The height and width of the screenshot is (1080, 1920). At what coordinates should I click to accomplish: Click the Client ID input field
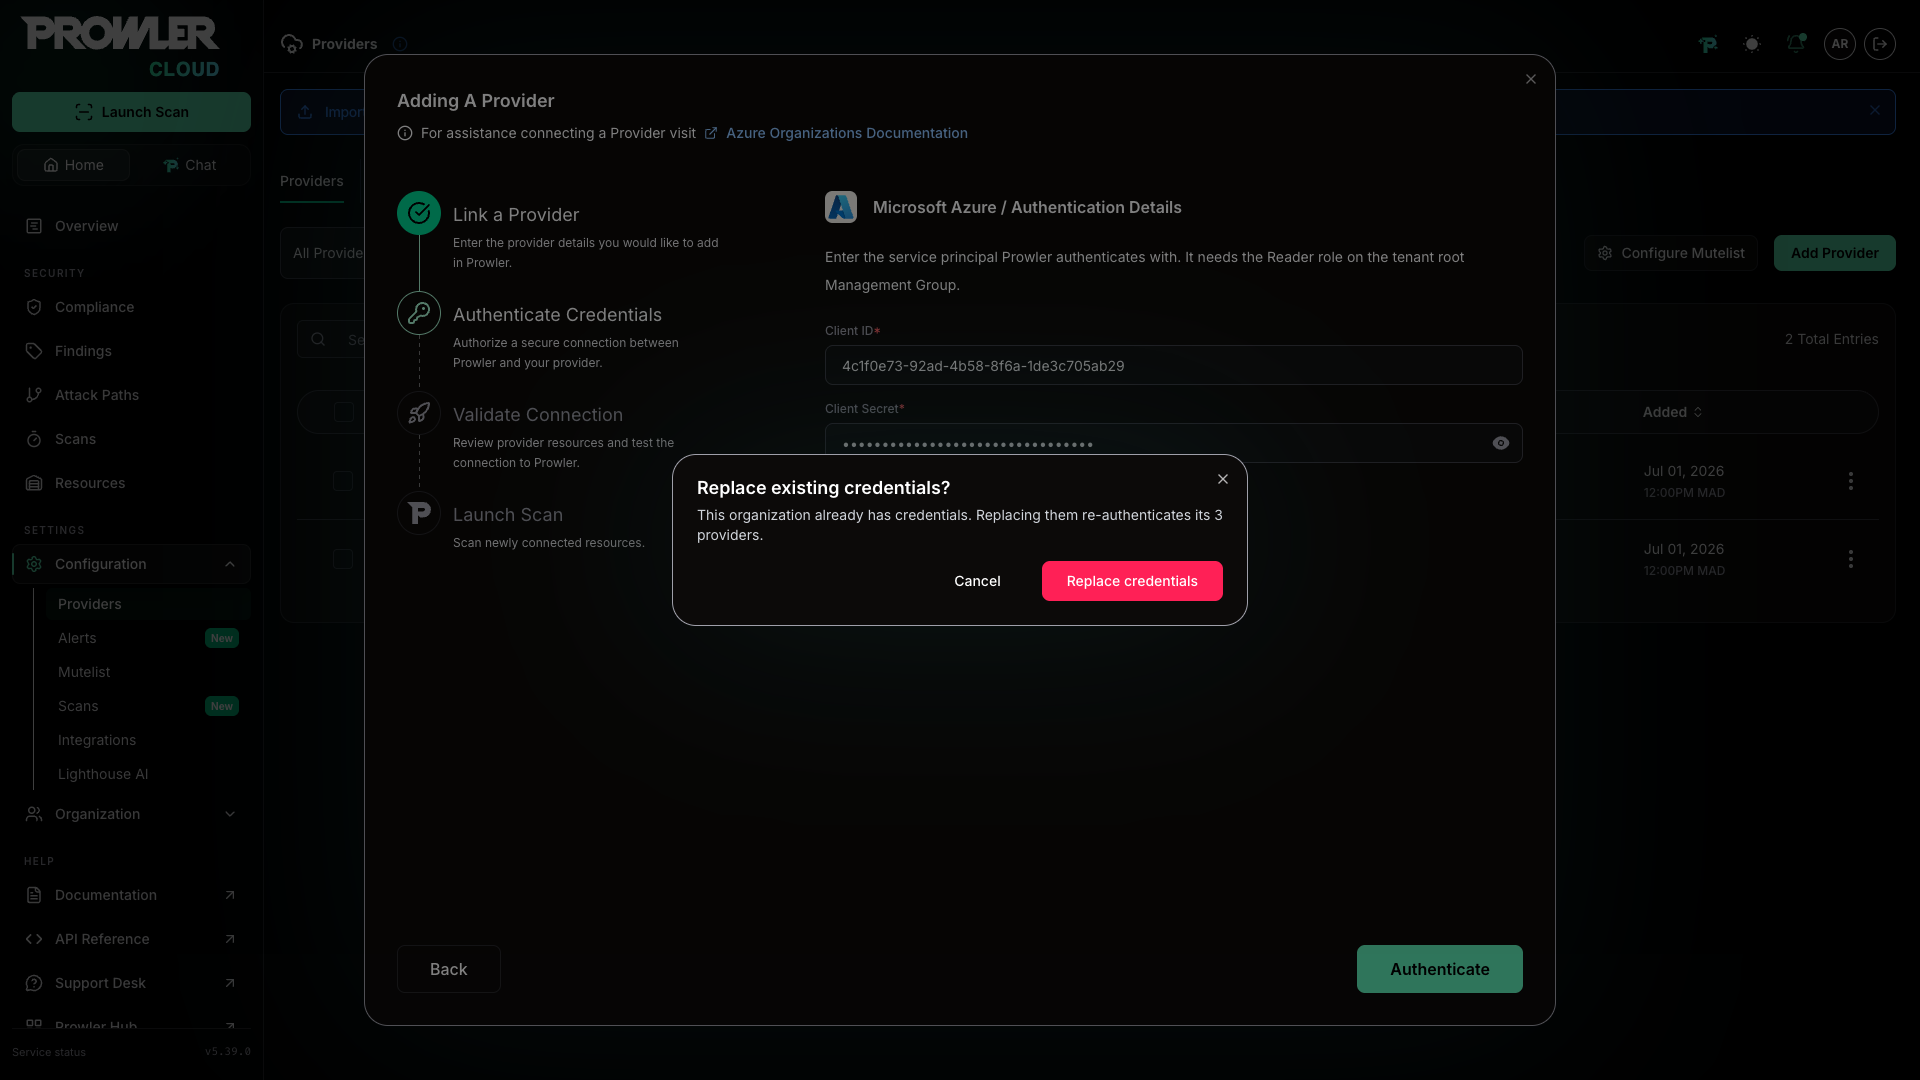[1173, 365]
